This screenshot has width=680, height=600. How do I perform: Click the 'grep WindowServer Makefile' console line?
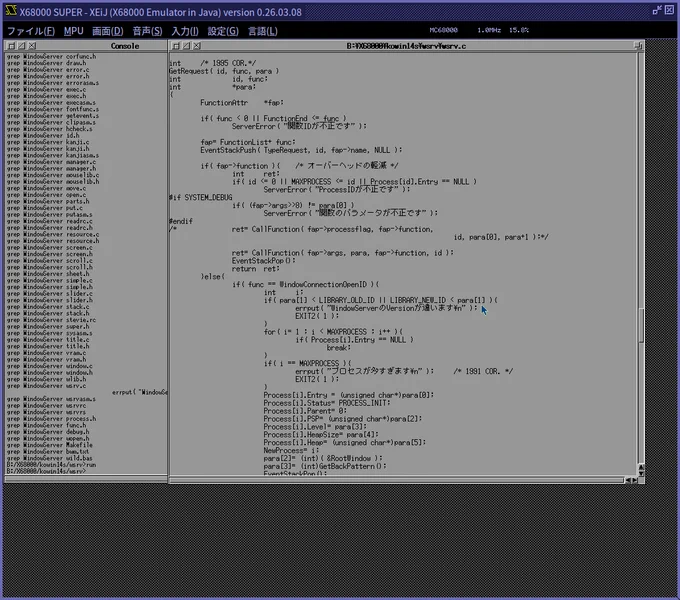pos(49,445)
